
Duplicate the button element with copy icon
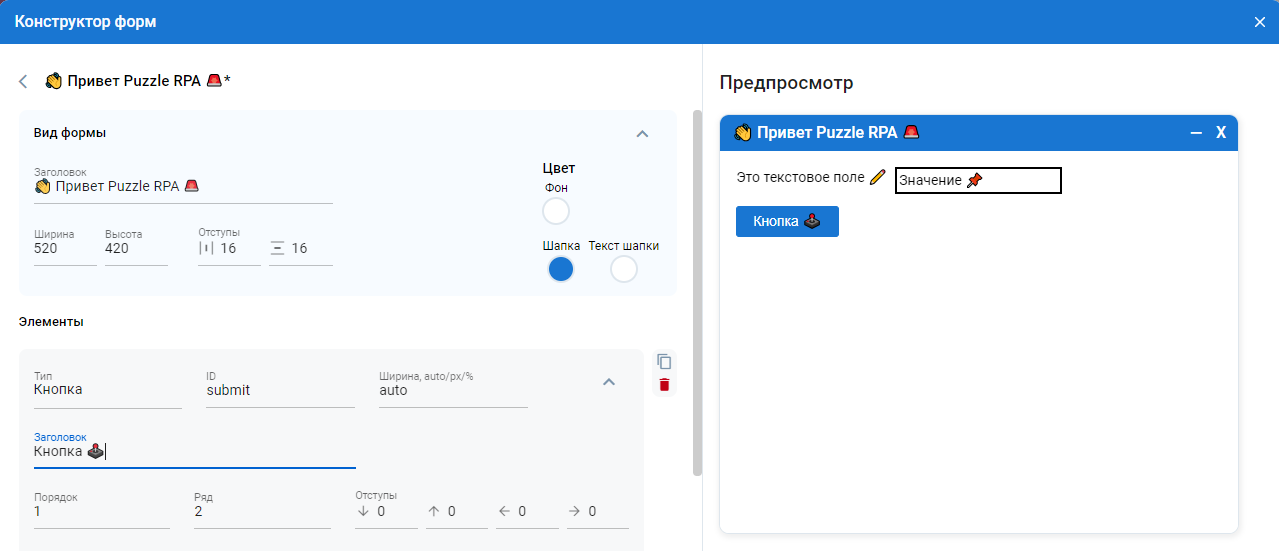click(664, 362)
